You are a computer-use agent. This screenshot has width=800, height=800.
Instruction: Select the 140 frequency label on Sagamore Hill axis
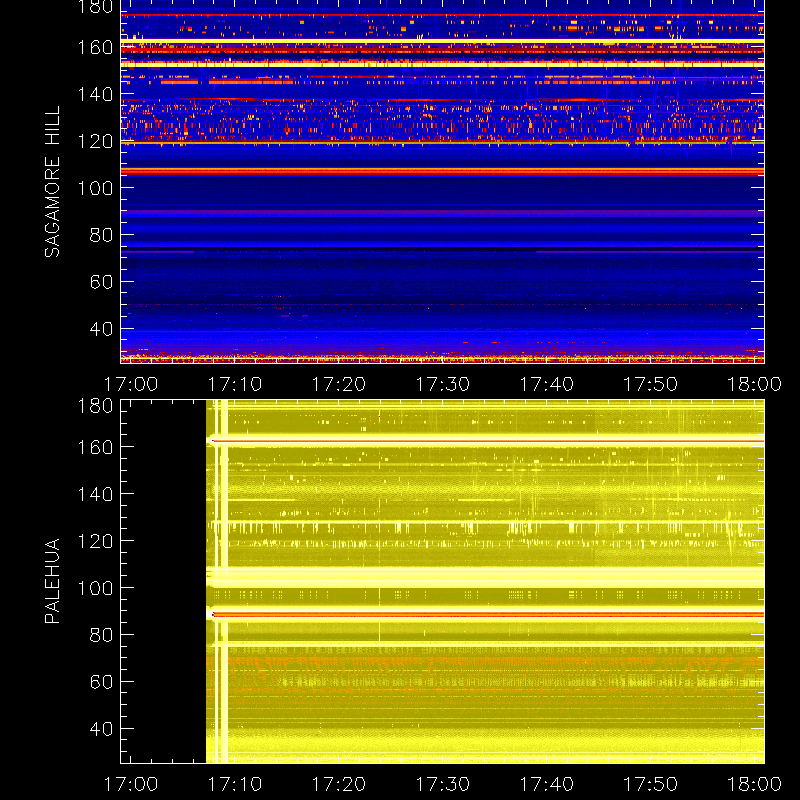pos(95,94)
